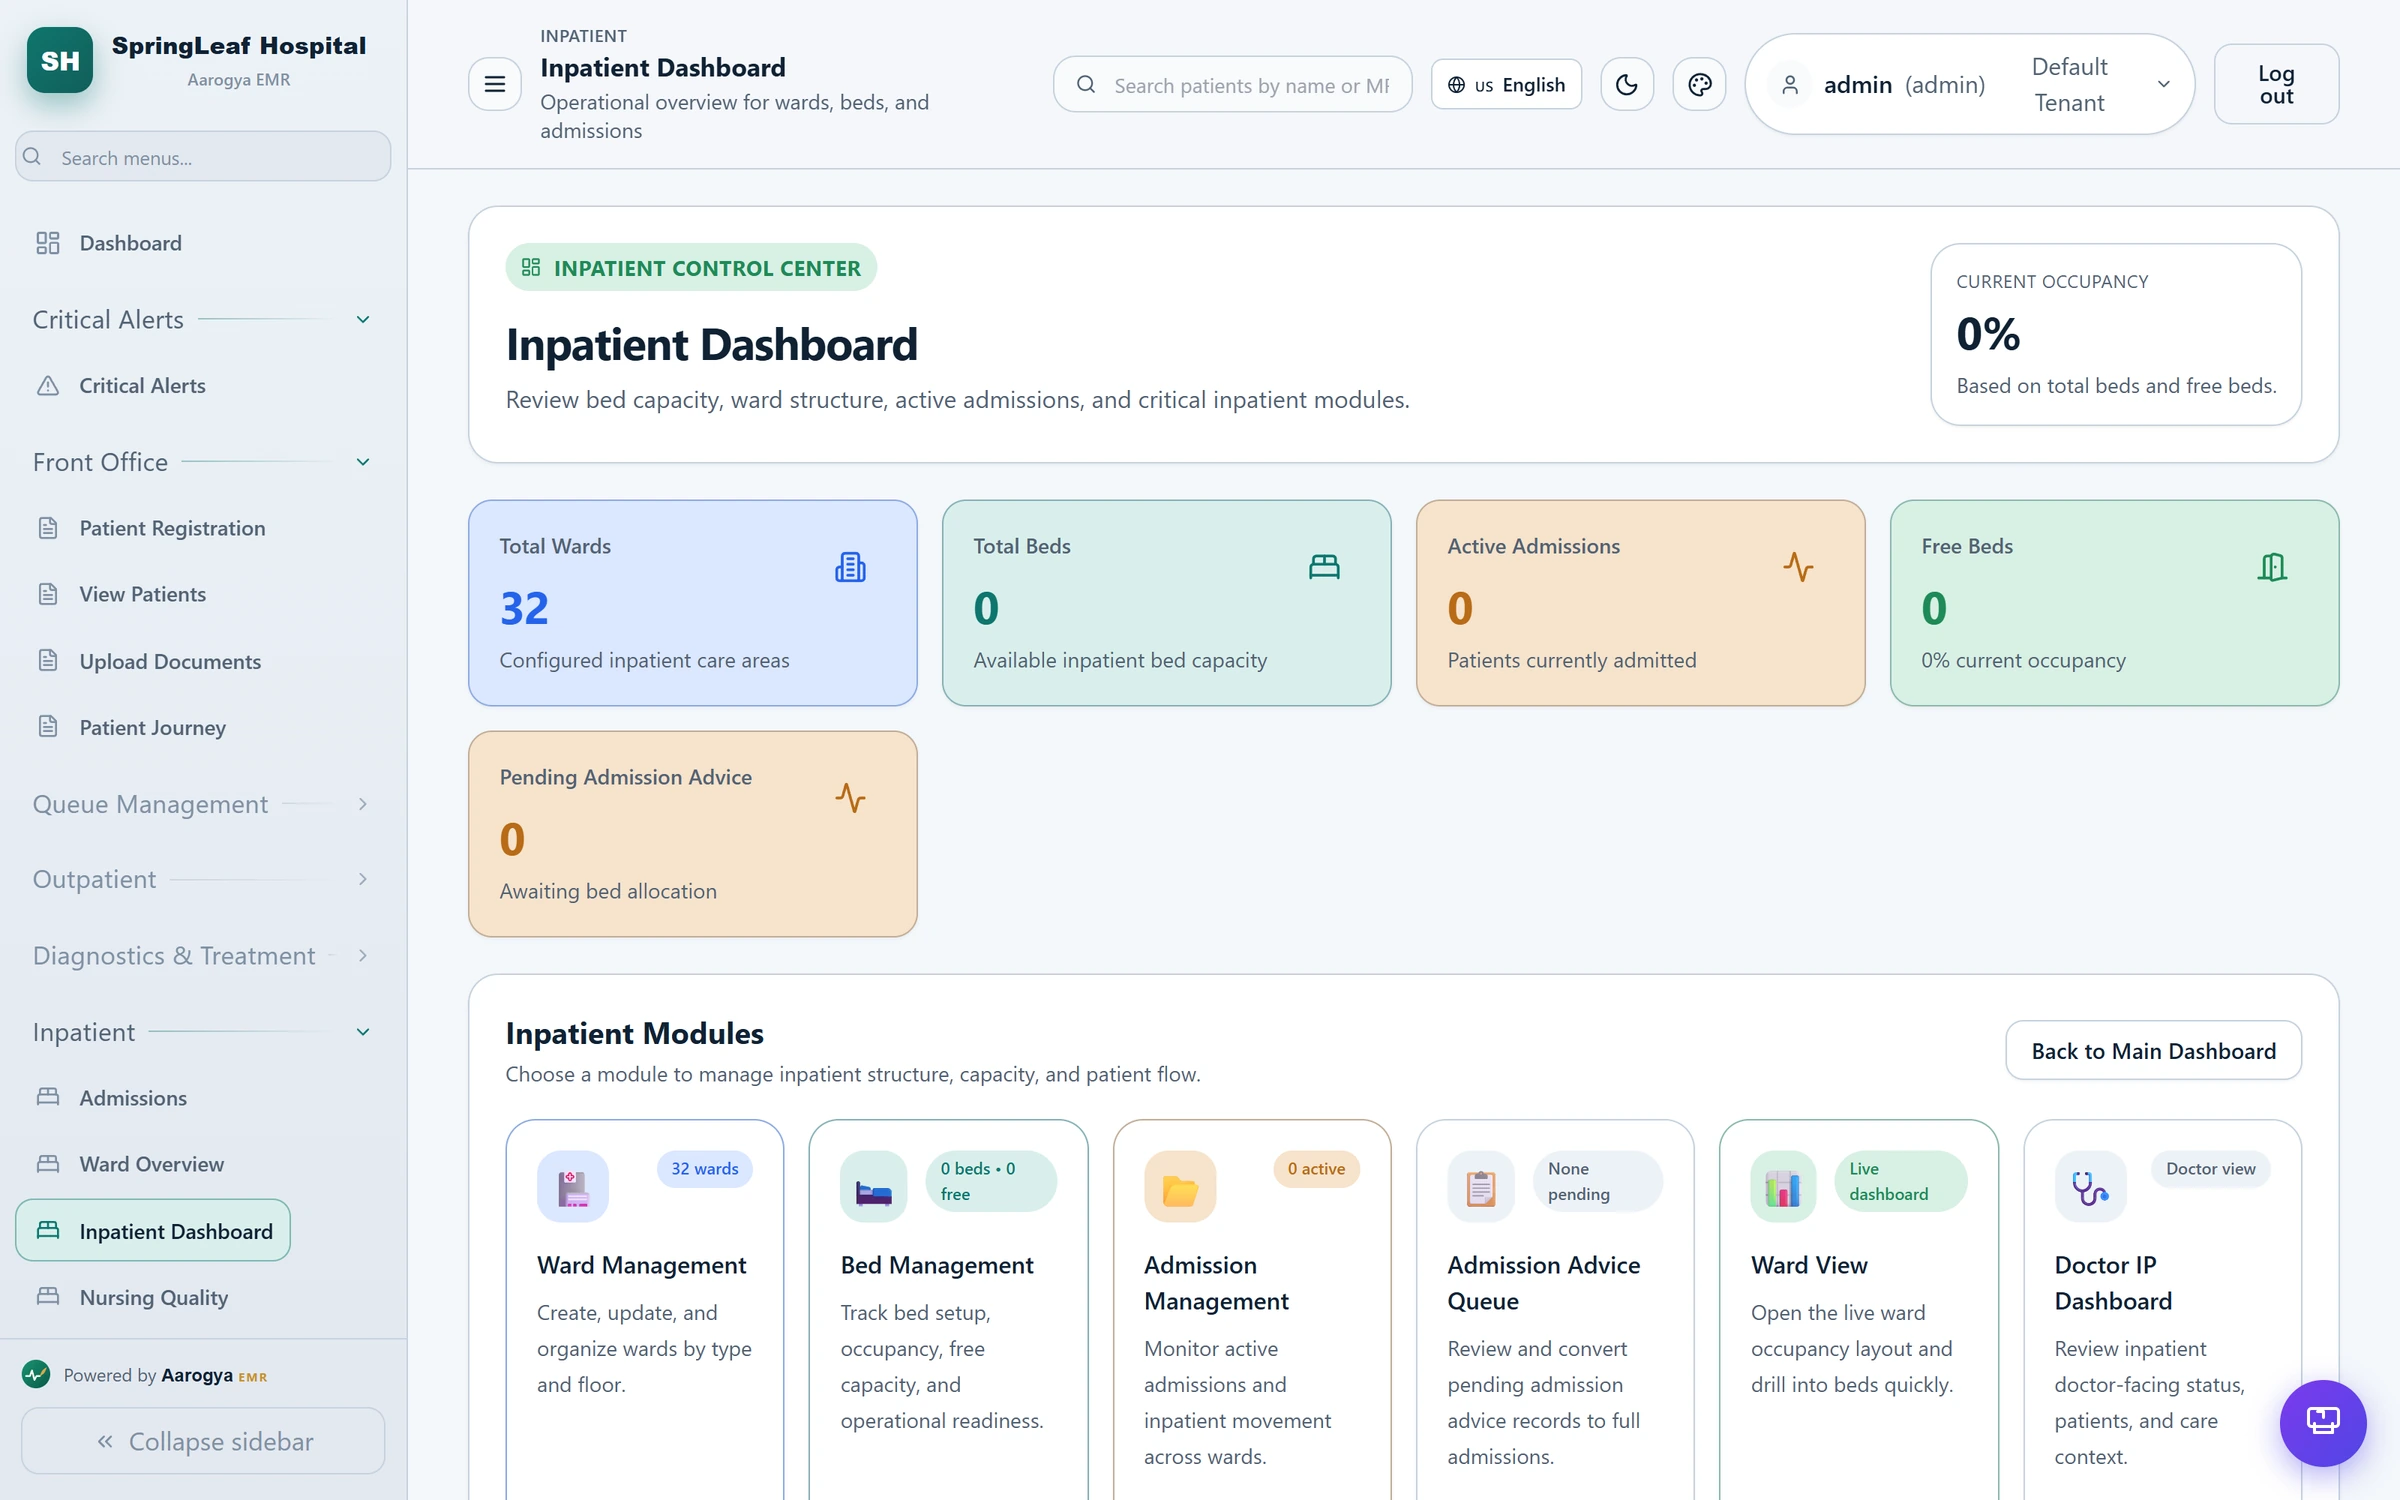The image size is (2400, 1500).
Task: Open the Ward View chart icon
Action: 1783,1187
